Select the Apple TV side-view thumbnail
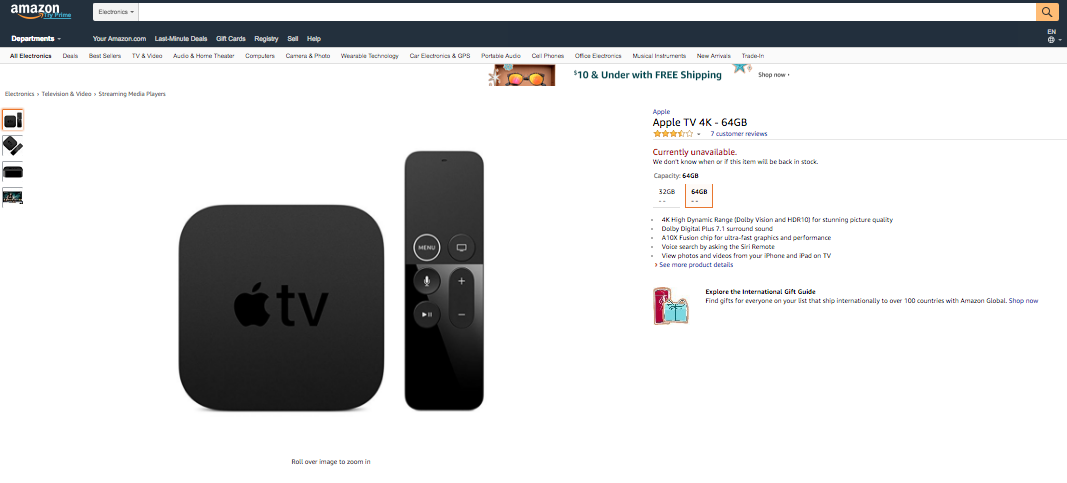The width and height of the screenshot is (1067, 483). point(13,171)
